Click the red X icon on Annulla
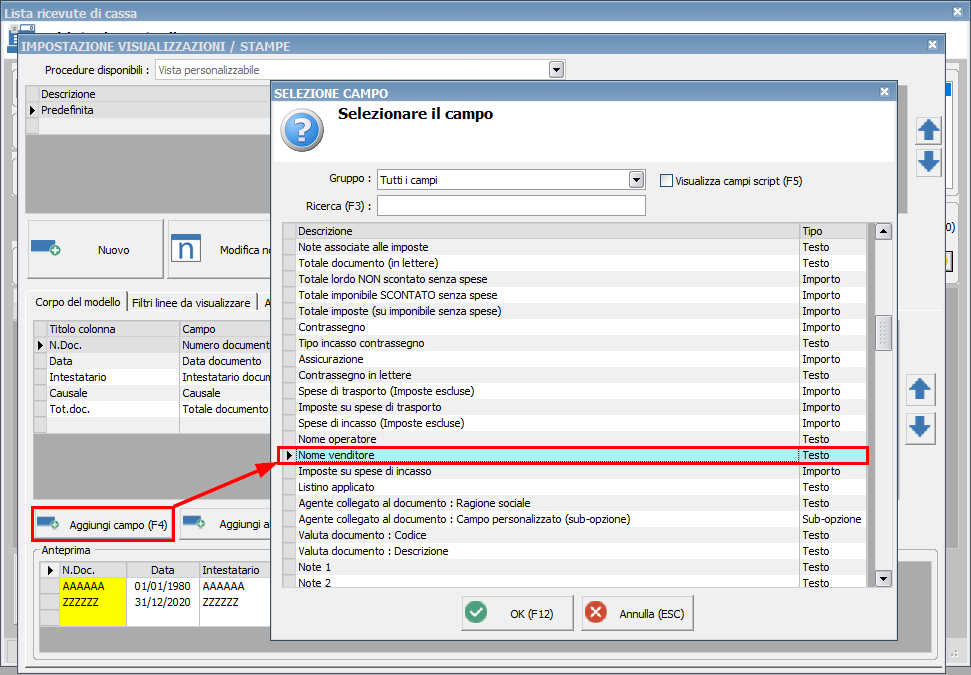Viewport: 971px width, 675px height. 596,612
